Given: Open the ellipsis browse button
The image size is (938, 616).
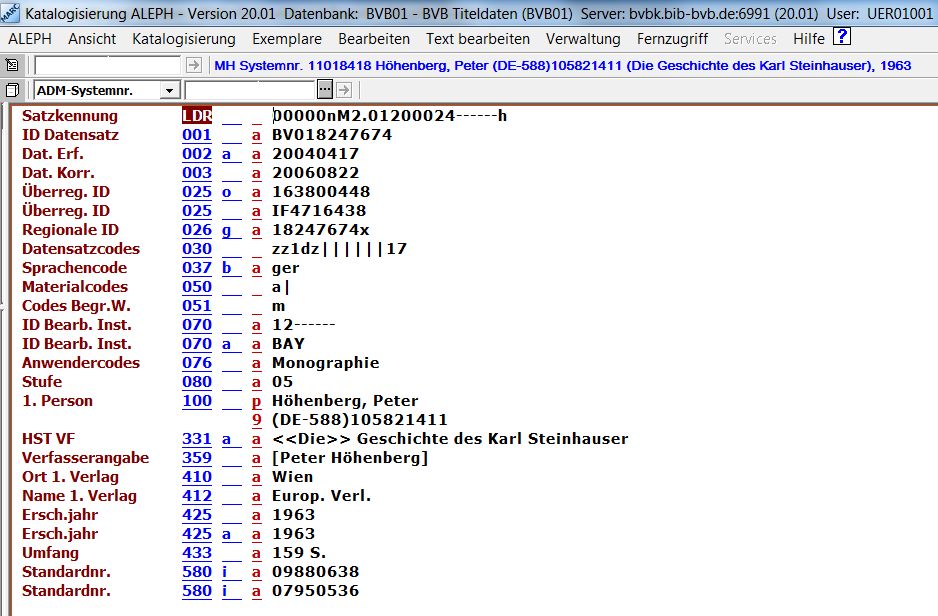Looking at the screenshot, I should click(x=325, y=90).
